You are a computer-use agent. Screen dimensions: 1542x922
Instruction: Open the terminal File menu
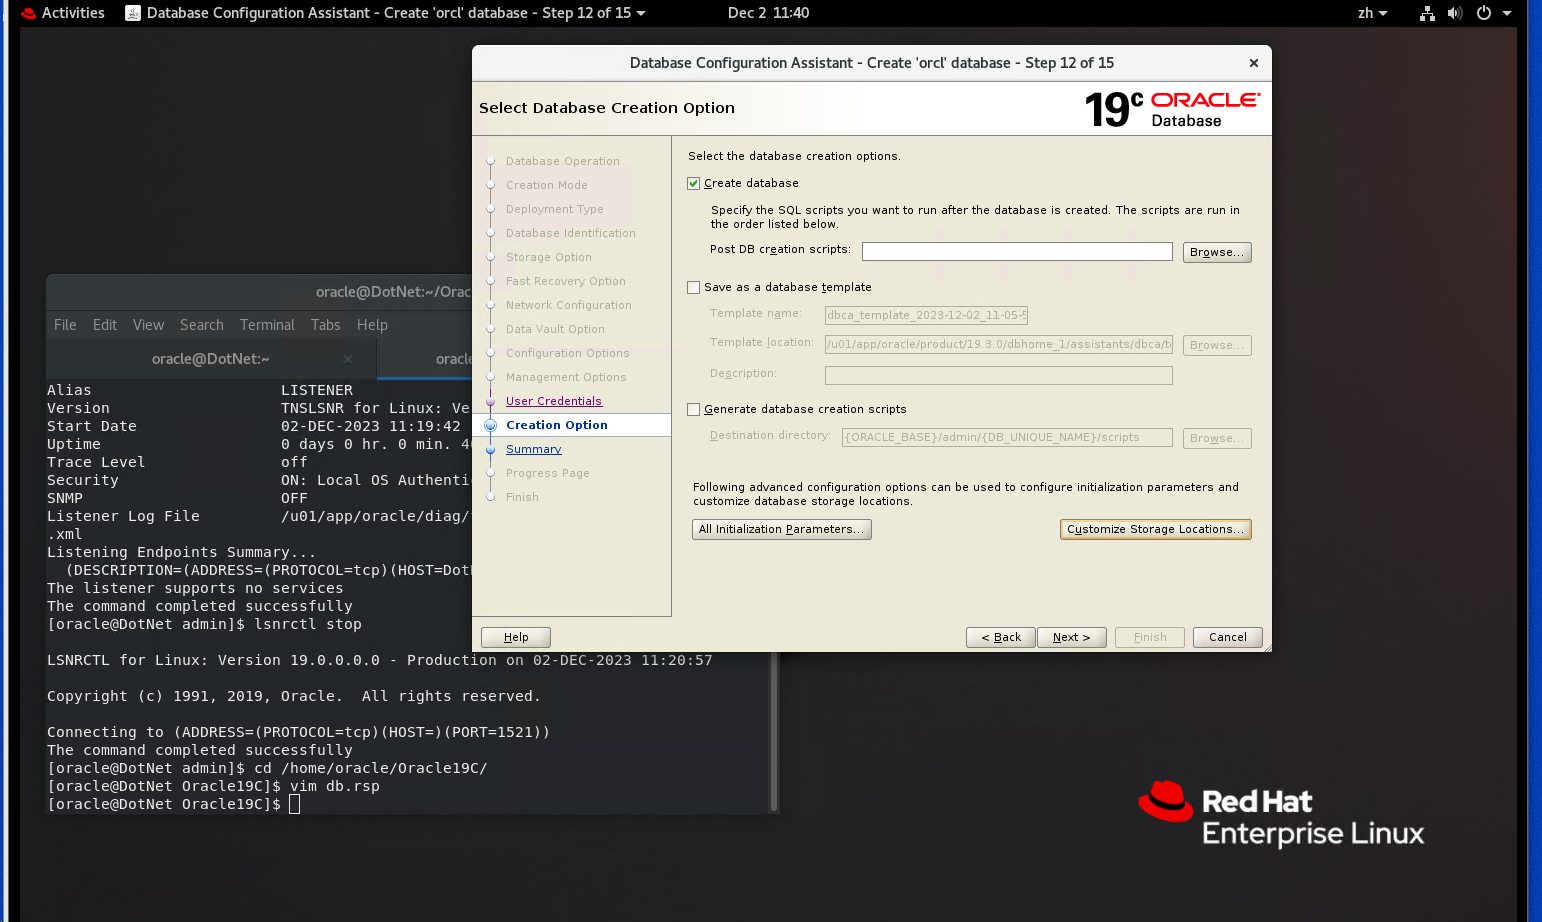click(65, 325)
